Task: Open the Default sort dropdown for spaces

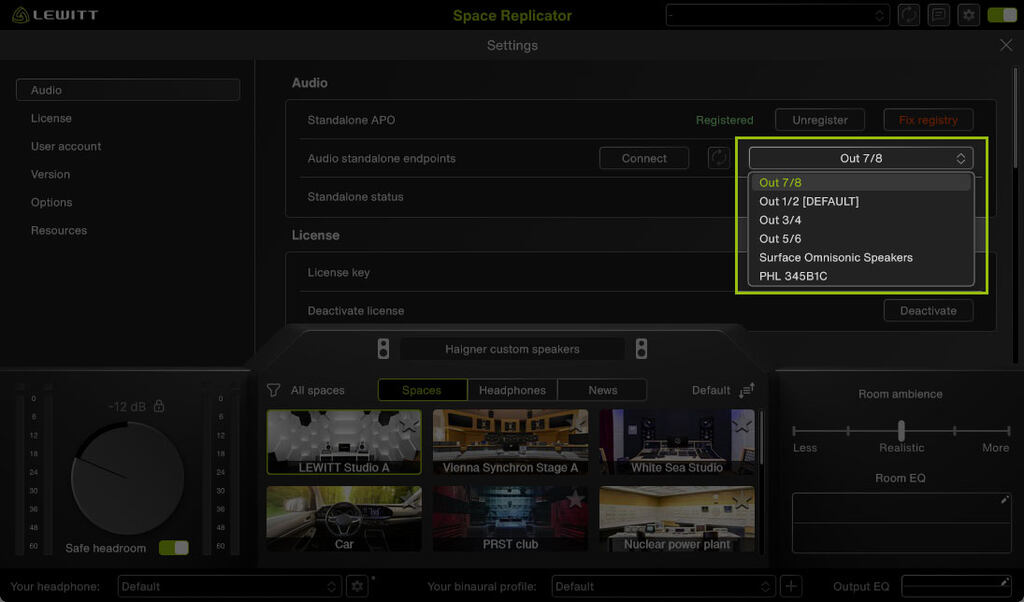Action: [x=711, y=390]
